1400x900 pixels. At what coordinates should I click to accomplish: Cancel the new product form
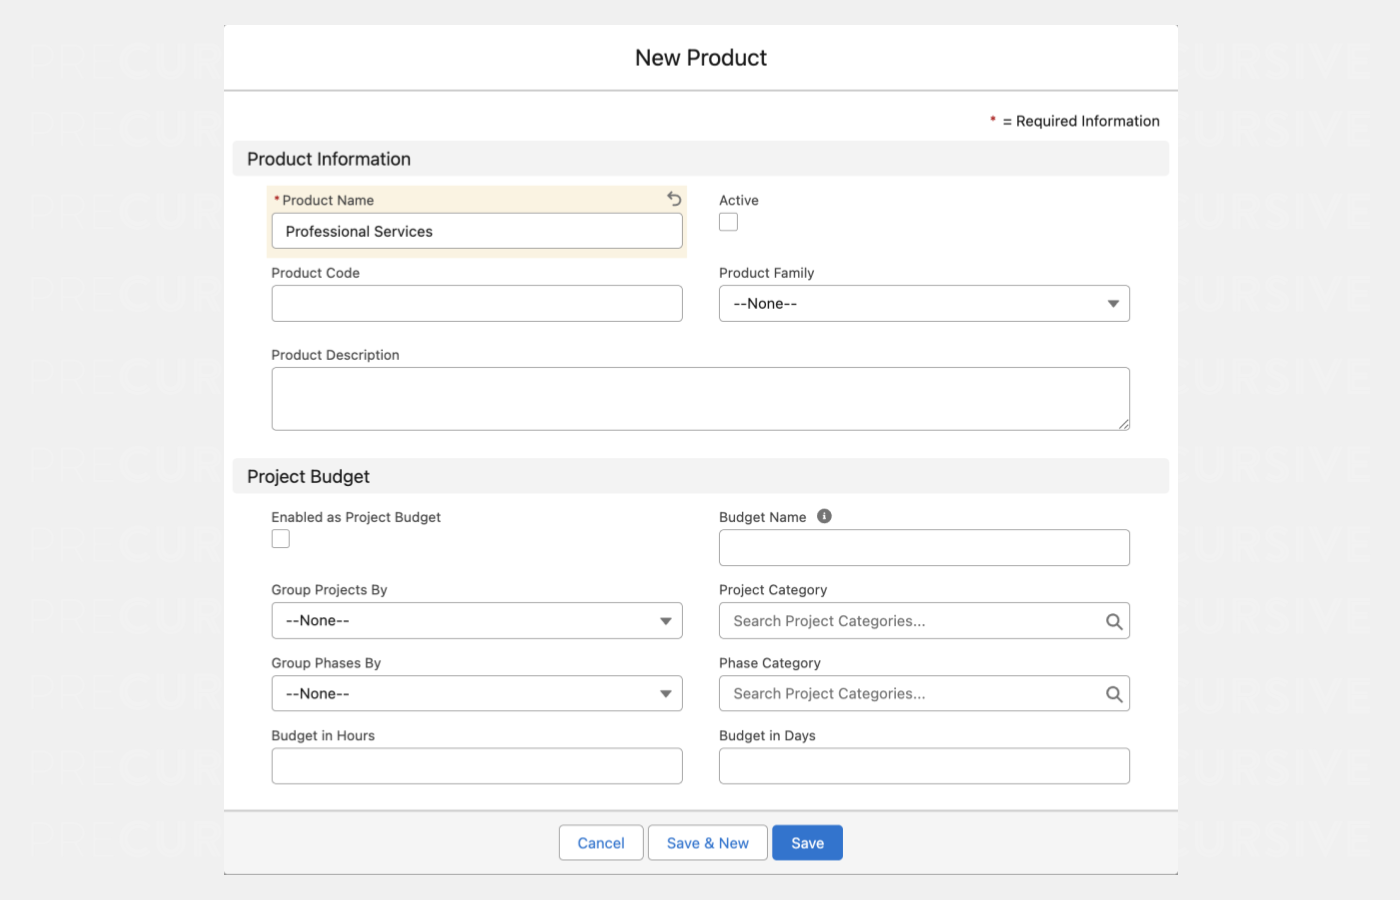click(600, 843)
